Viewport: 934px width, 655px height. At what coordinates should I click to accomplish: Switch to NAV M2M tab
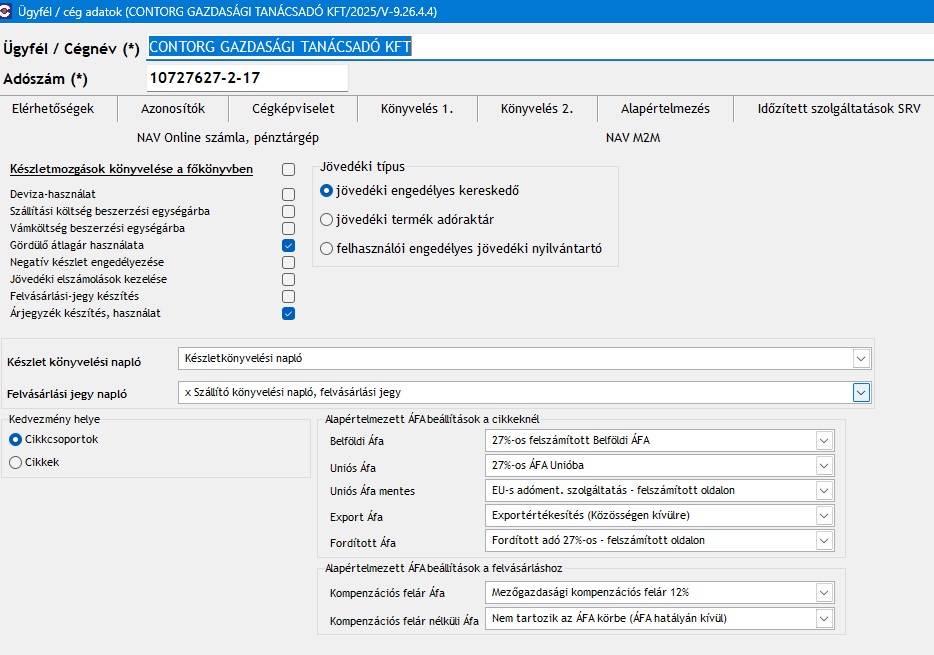(633, 138)
